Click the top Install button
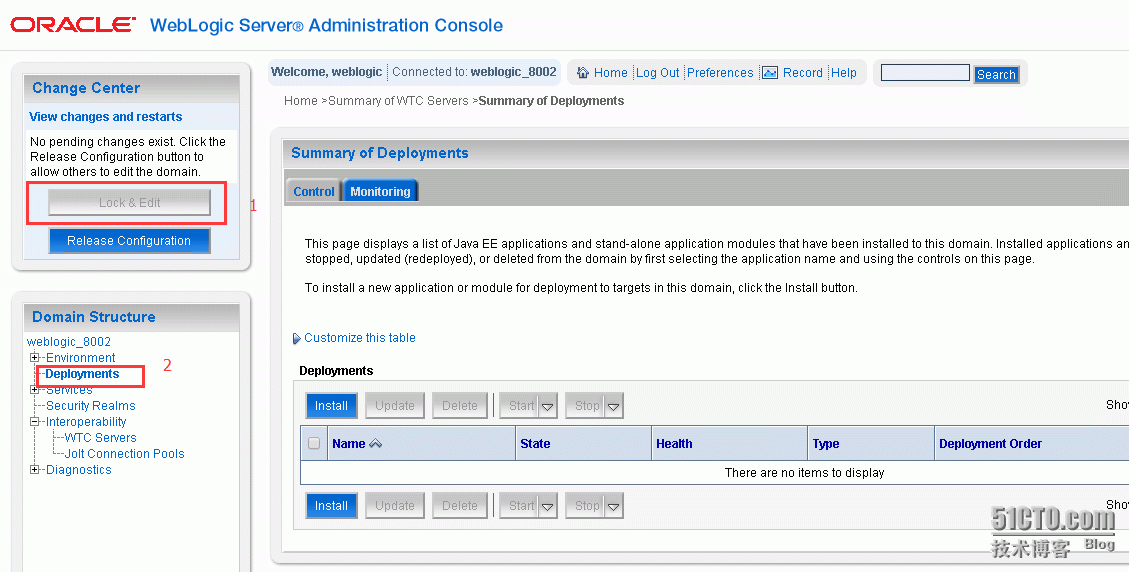Viewport: 1129px width, 572px height. 331,406
